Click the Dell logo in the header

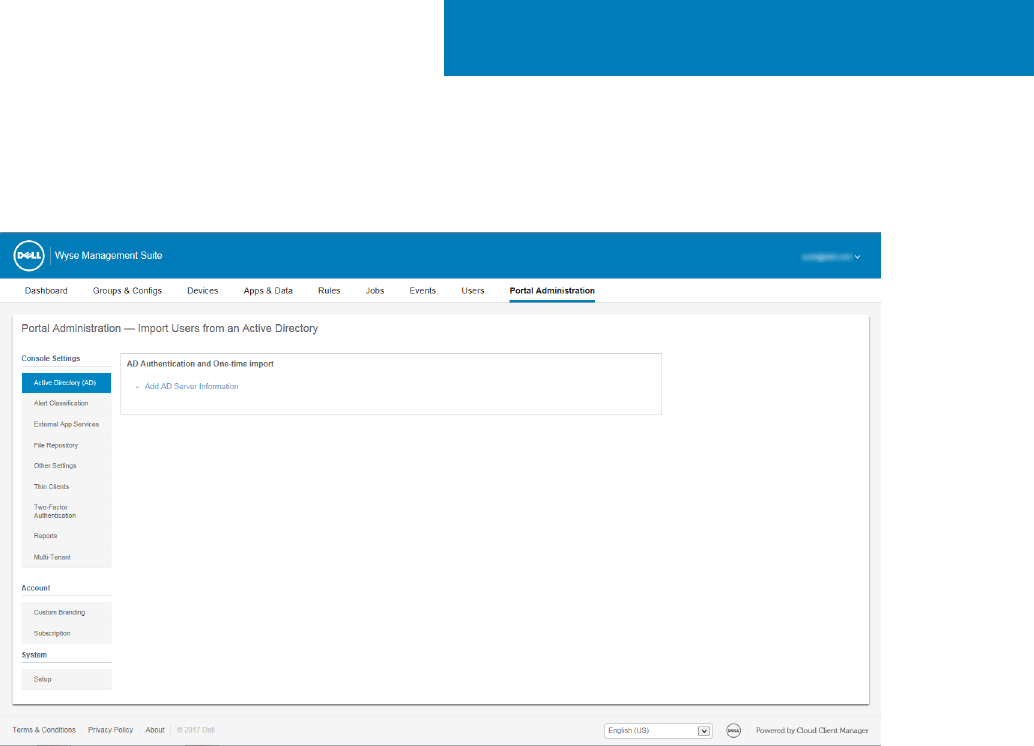coord(29,256)
